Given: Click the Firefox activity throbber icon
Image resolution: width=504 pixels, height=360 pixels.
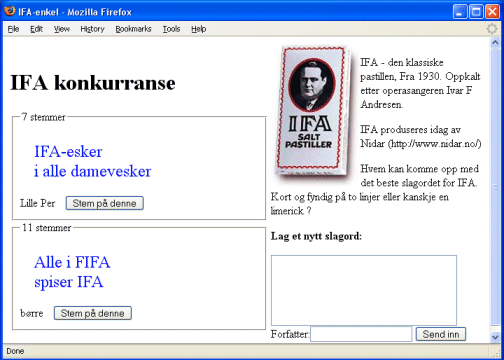Looking at the screenshot, I should point(492,29).
